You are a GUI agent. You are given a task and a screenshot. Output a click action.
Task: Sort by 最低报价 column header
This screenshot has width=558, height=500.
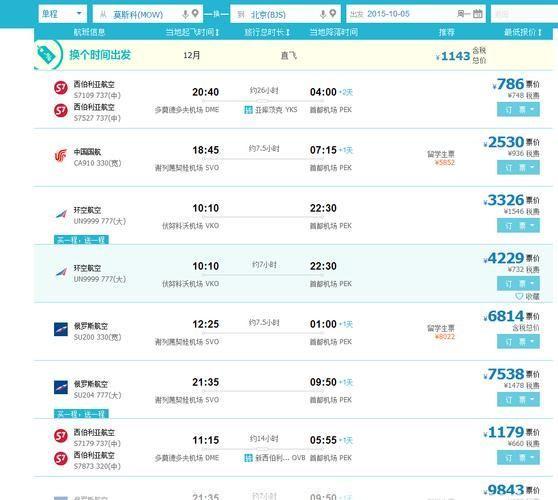click(523, 32)
